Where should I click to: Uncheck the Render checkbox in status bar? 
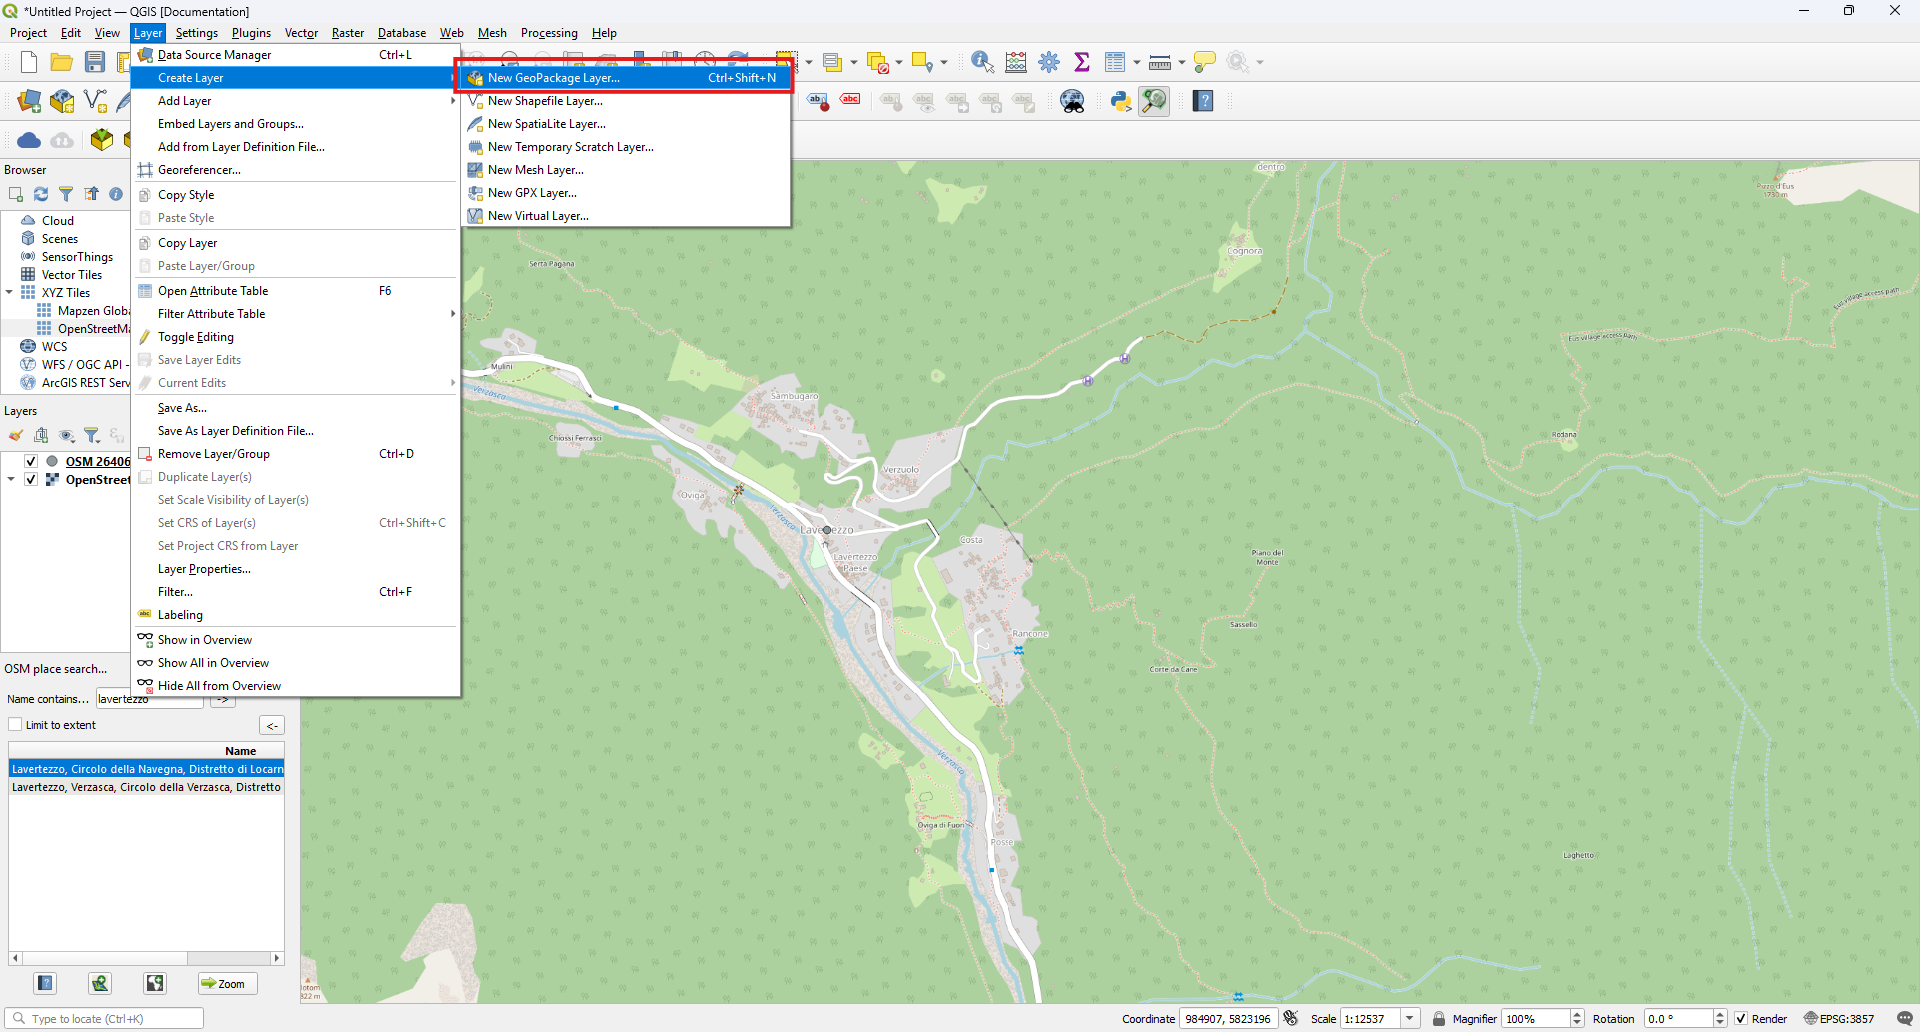(1741, 1018)
